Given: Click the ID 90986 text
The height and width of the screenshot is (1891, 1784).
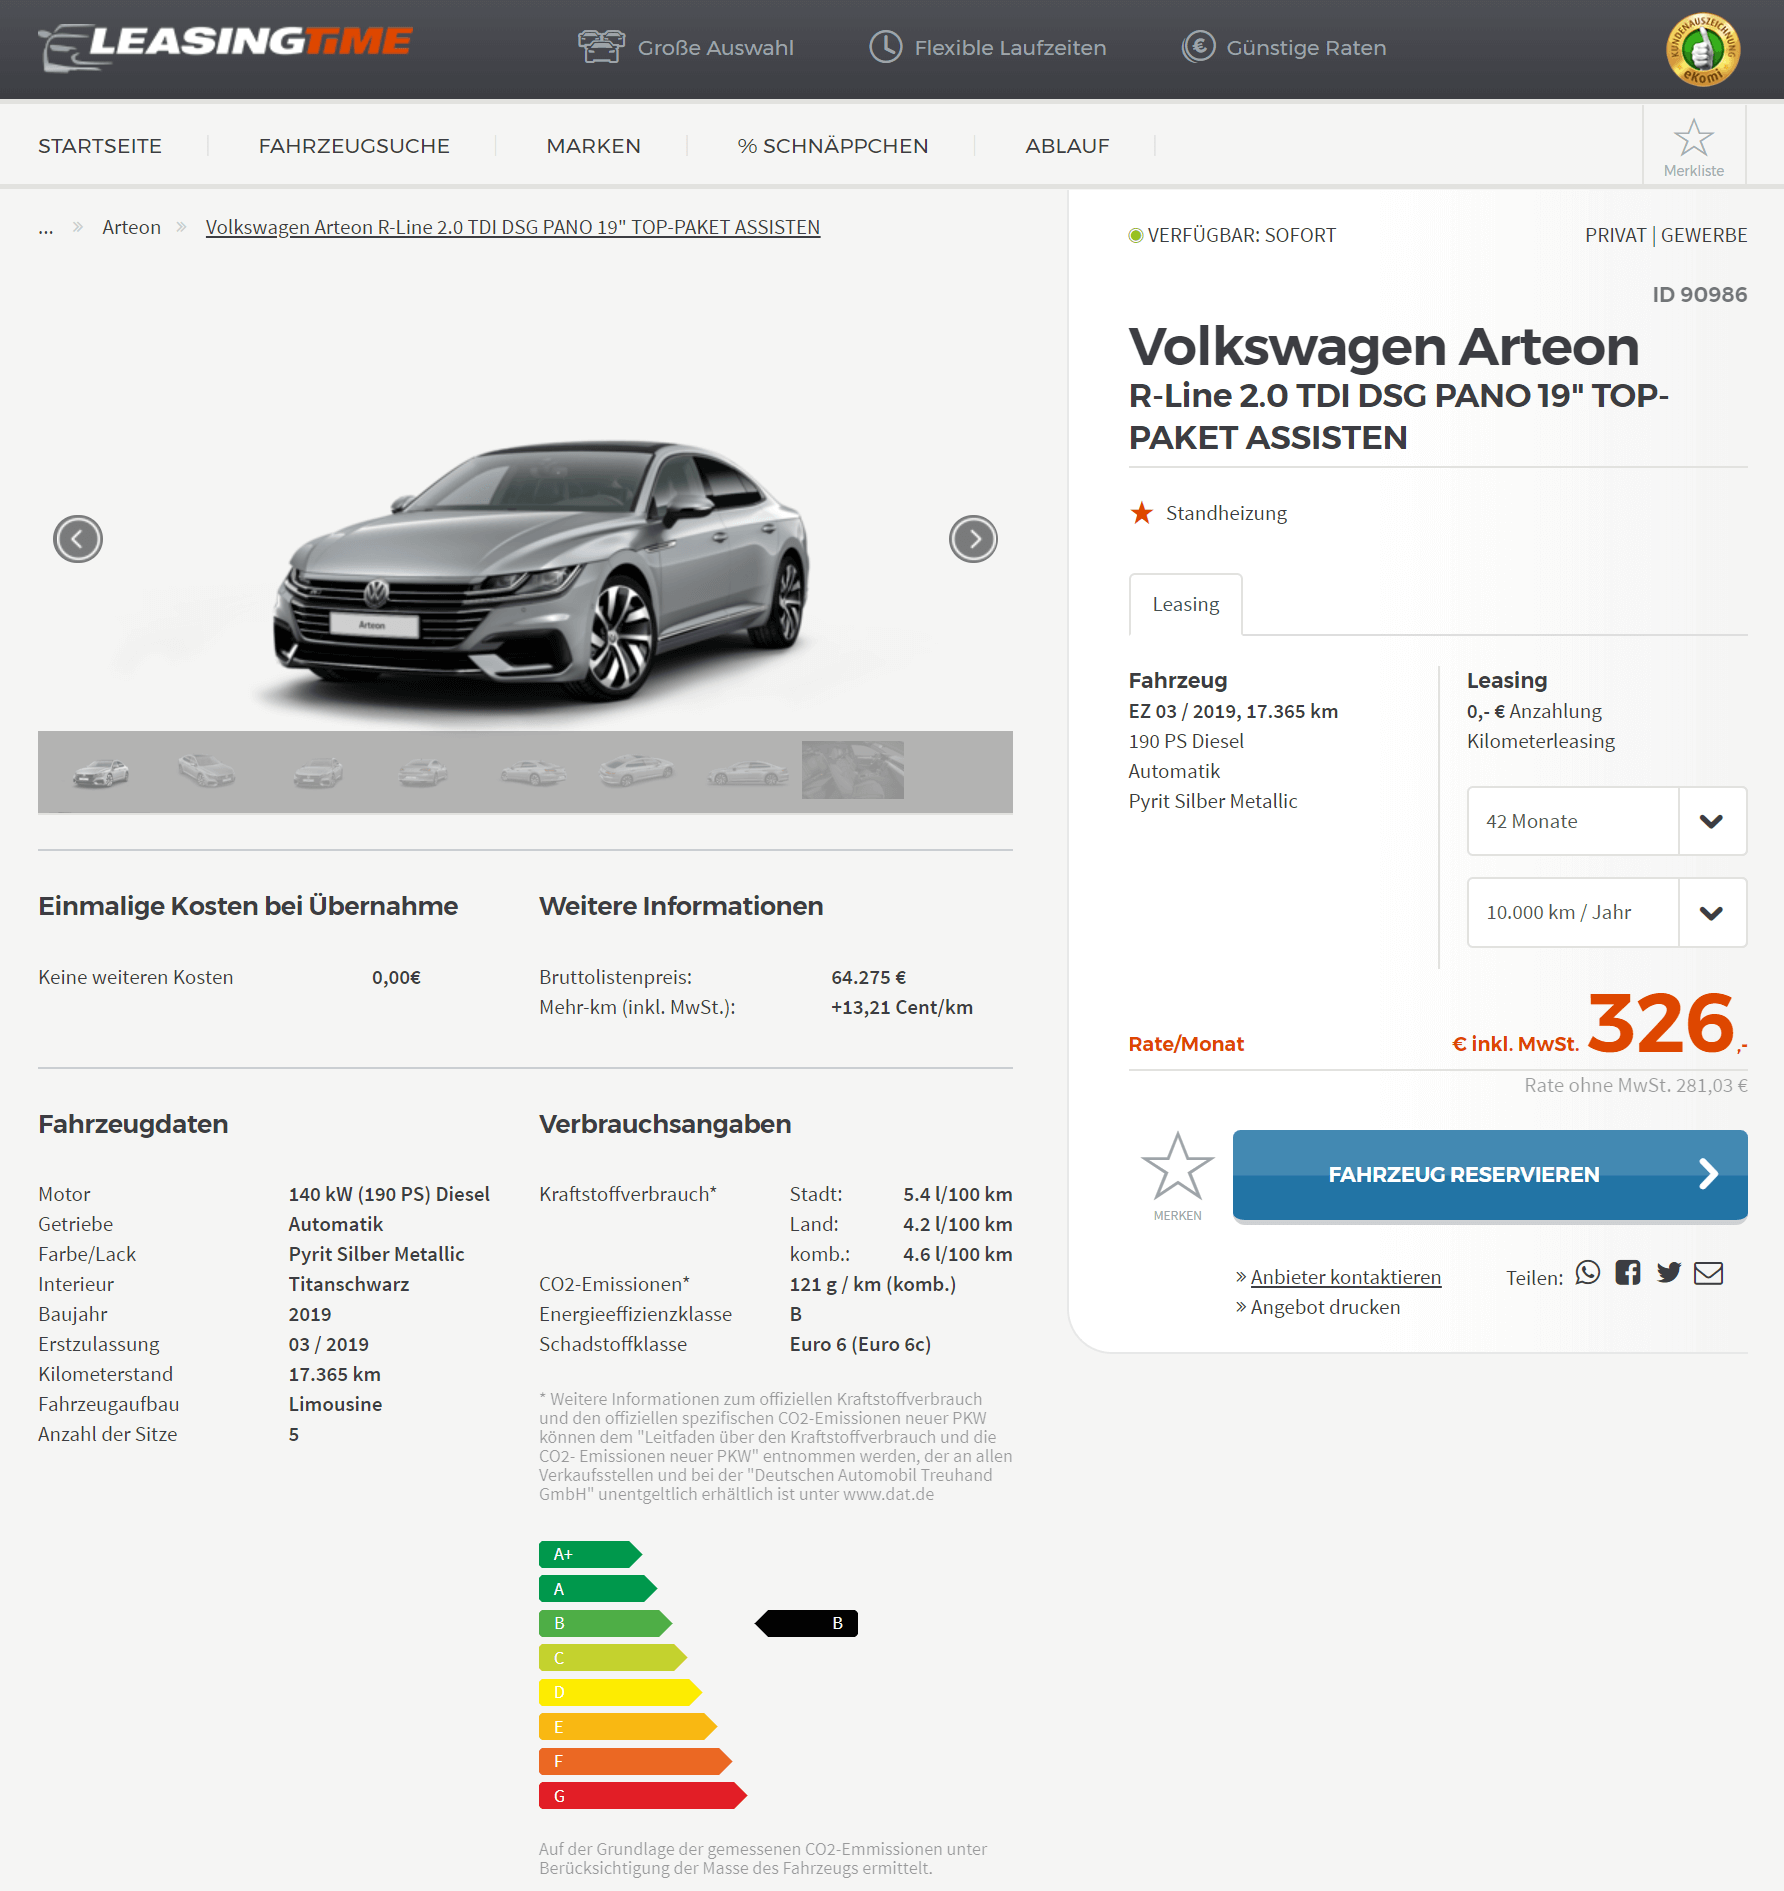Looking at the screenshot, I should (x=1699, y=294).
